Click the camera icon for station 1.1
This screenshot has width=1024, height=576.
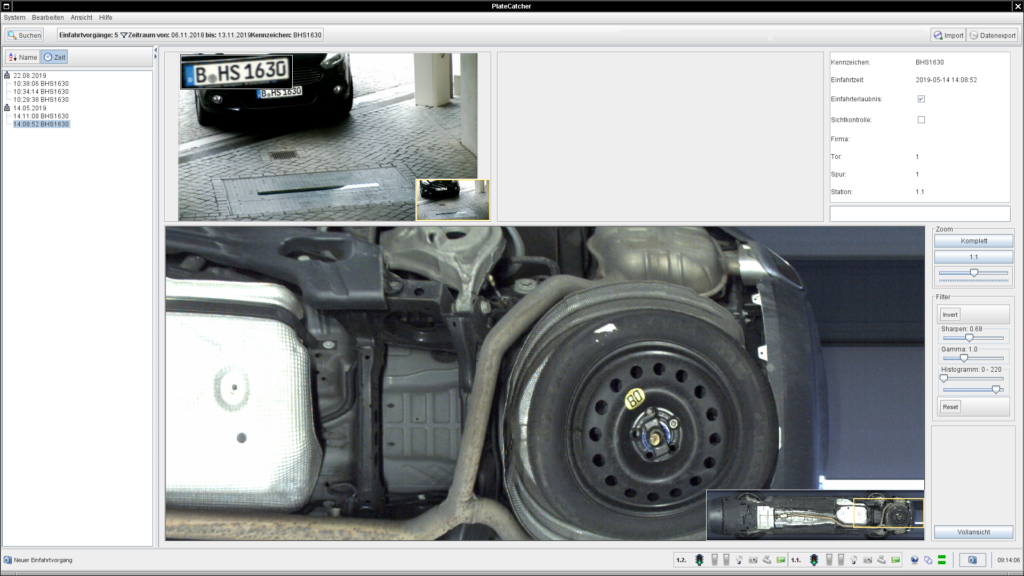click(868, 560)
